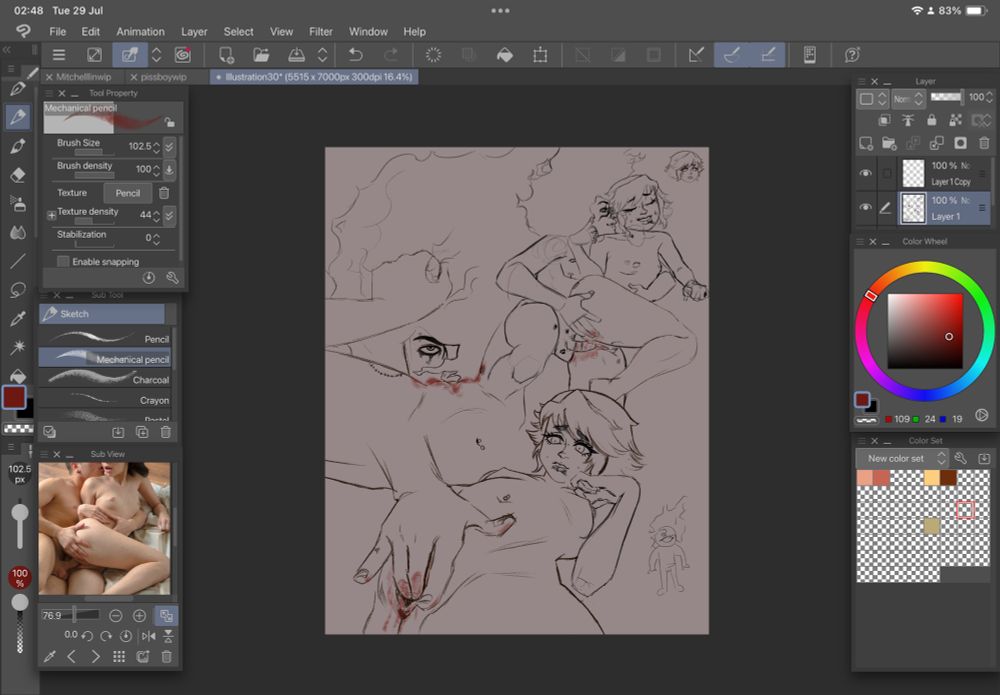Check the Enable snapping checkbox
The height and width of the screenshot is (695, 1000).
click(63, 261)
